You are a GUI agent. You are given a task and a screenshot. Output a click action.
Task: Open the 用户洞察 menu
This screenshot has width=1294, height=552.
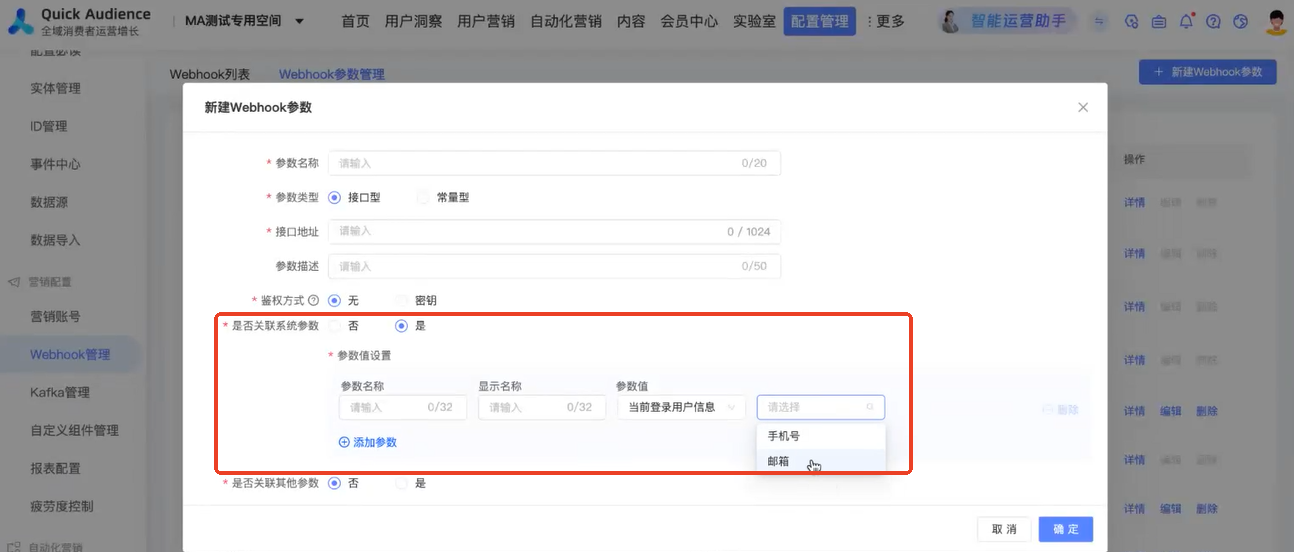(x=413, y=21)
